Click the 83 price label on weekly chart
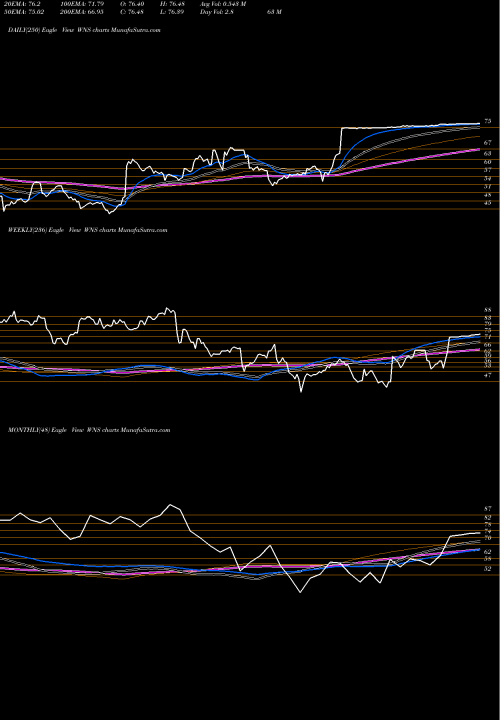 (x=488, y=318)
